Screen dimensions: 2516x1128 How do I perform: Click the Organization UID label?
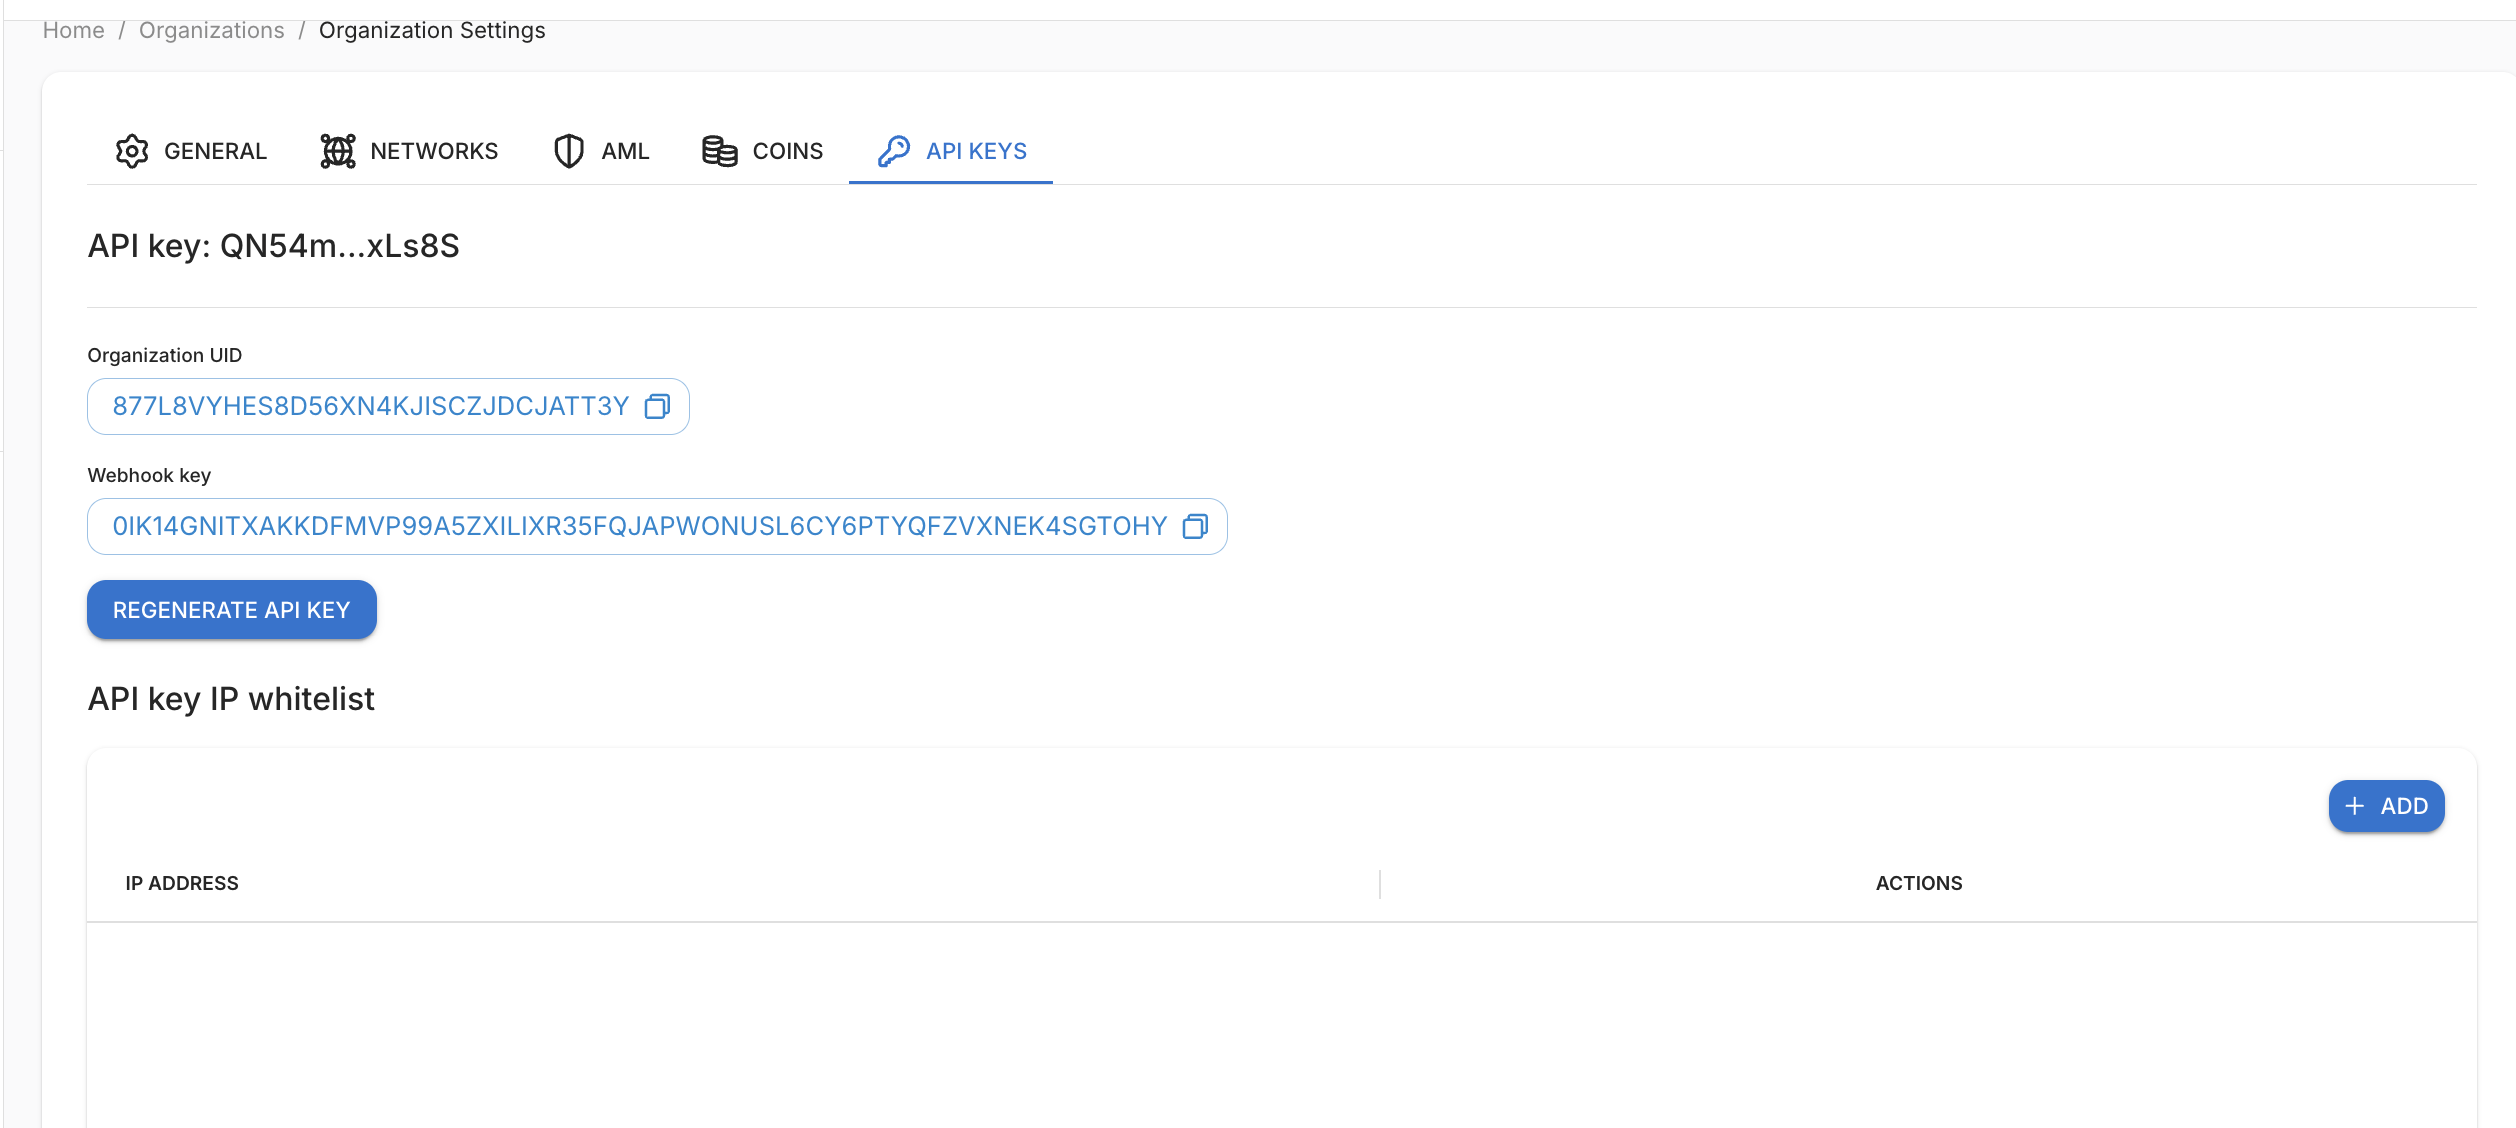click(x=165, y=355)
